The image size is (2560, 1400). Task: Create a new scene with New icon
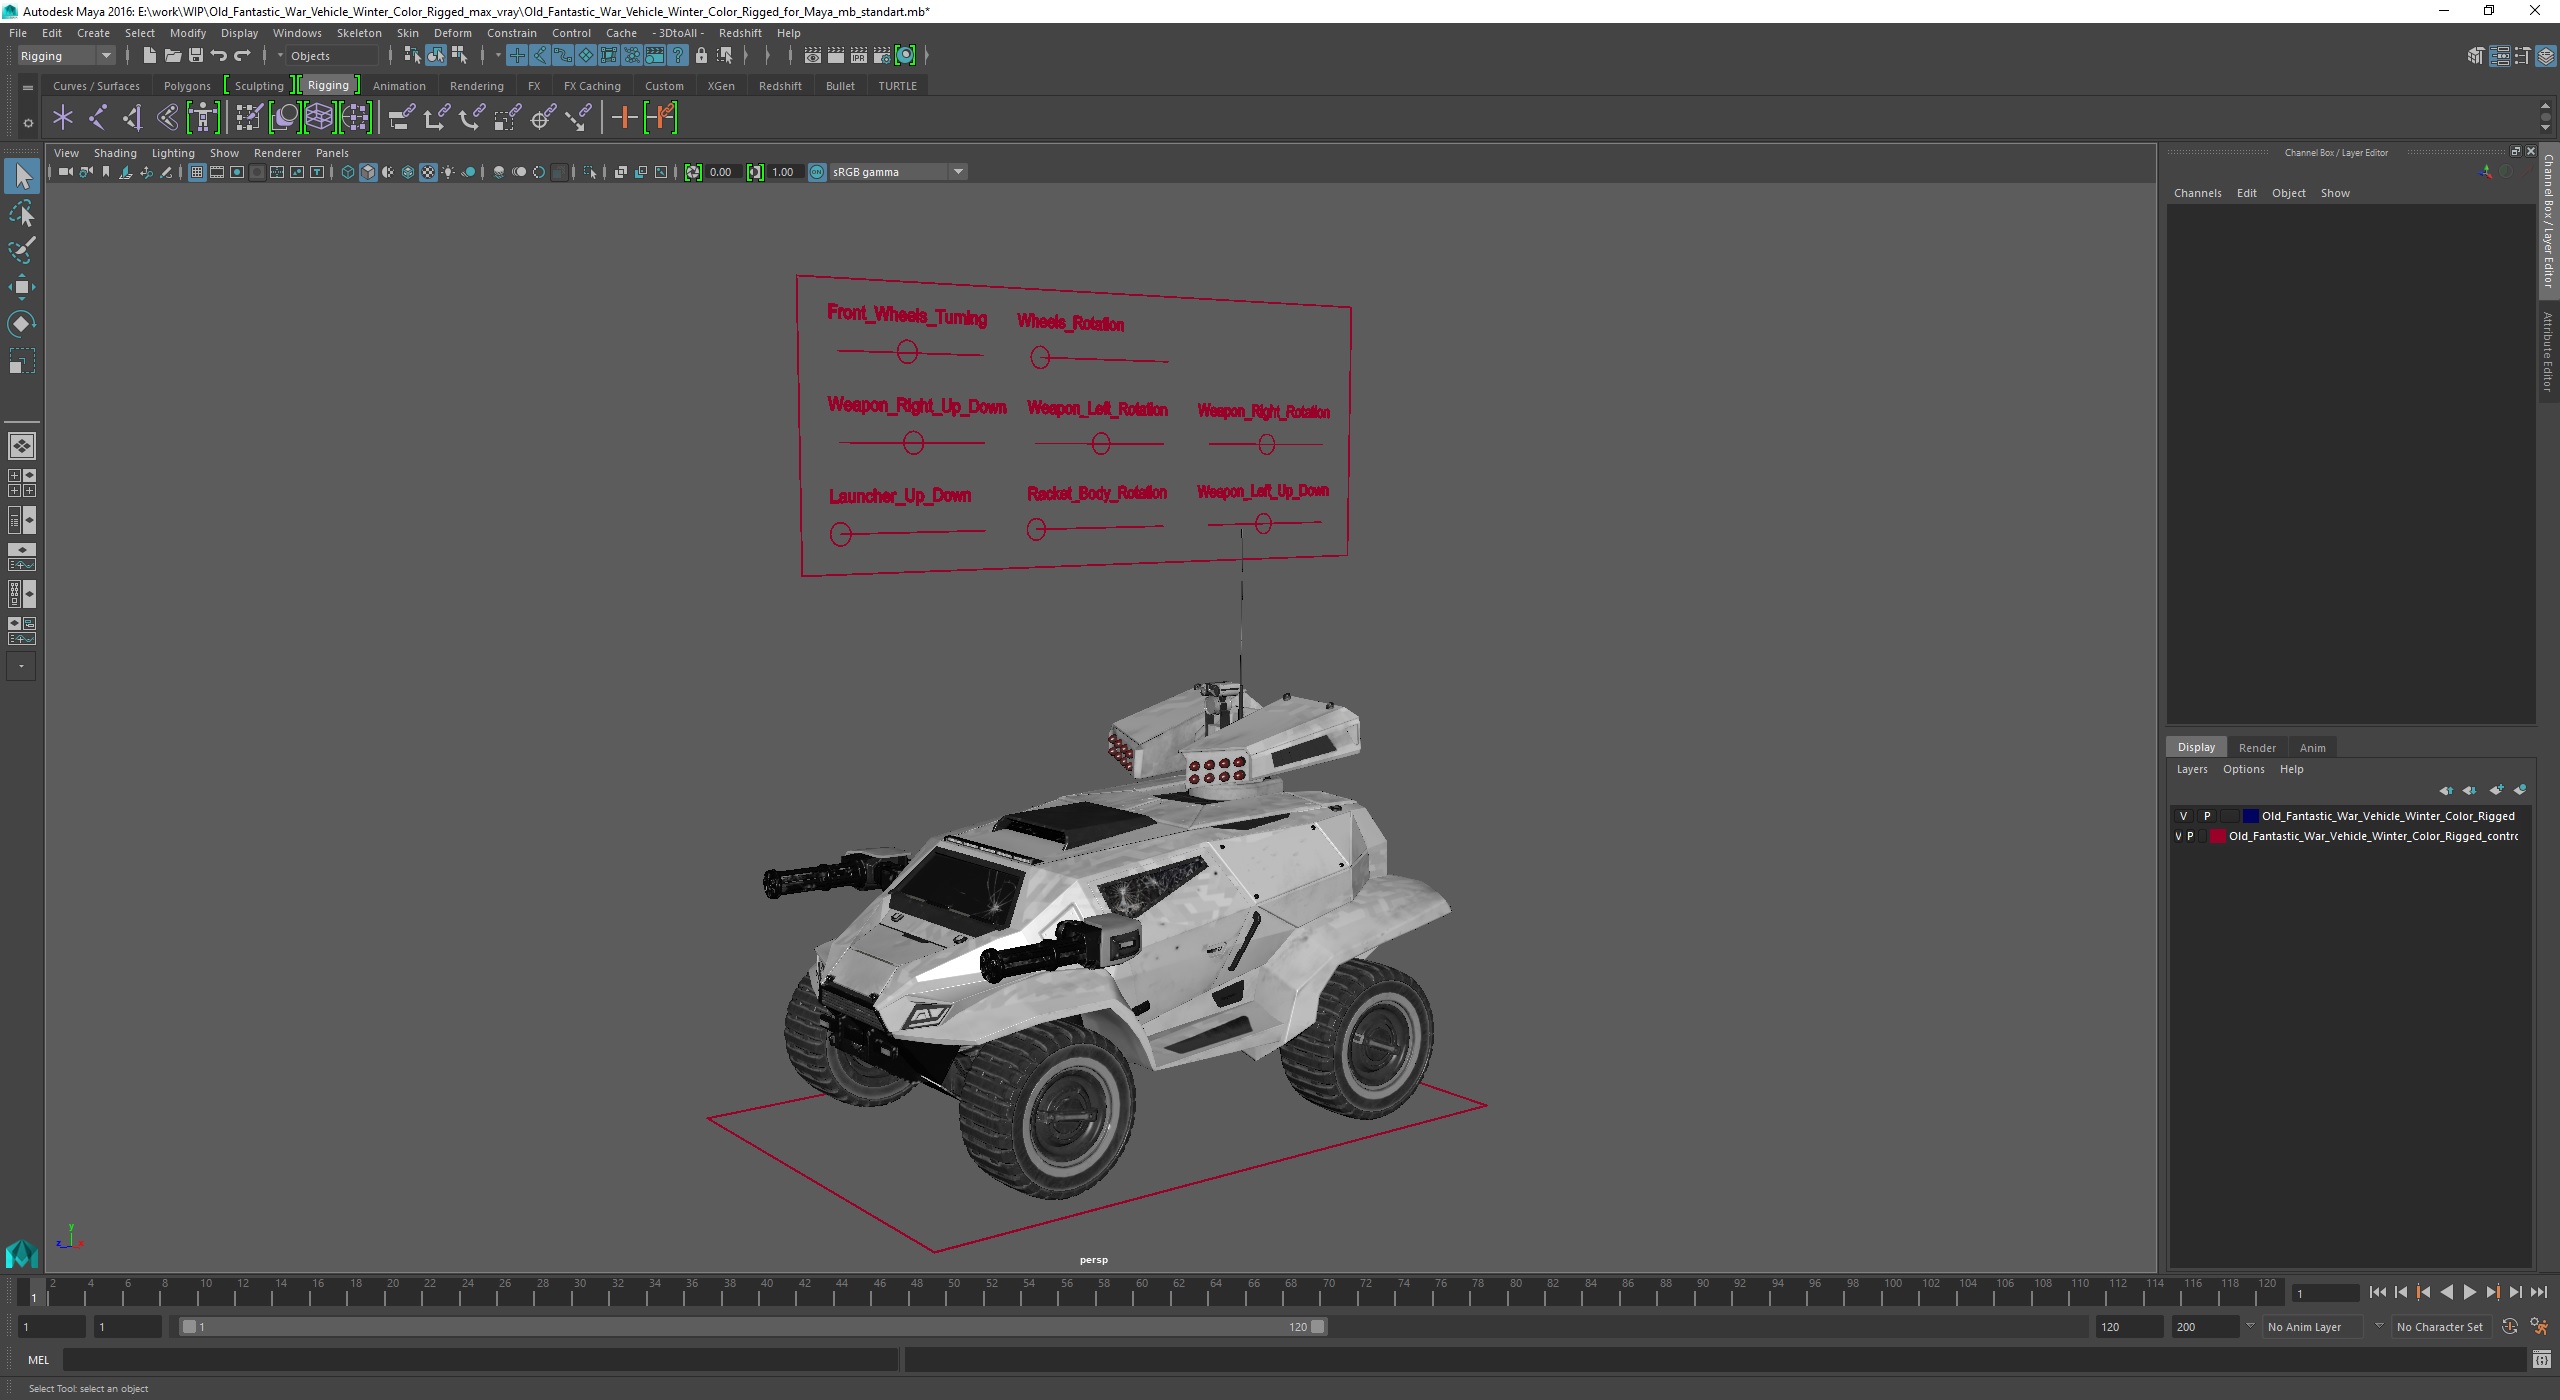click(150, 56)
